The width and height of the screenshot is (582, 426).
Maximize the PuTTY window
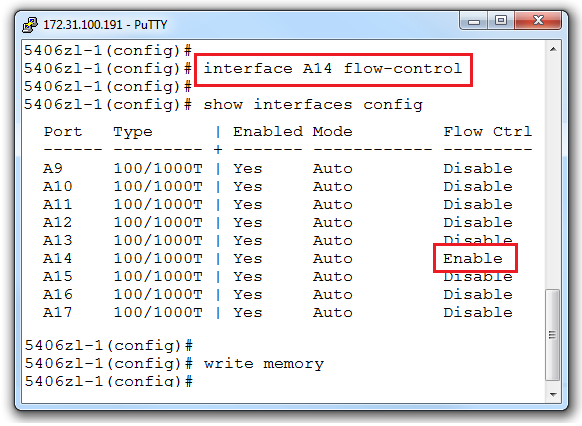click(501, 20)
